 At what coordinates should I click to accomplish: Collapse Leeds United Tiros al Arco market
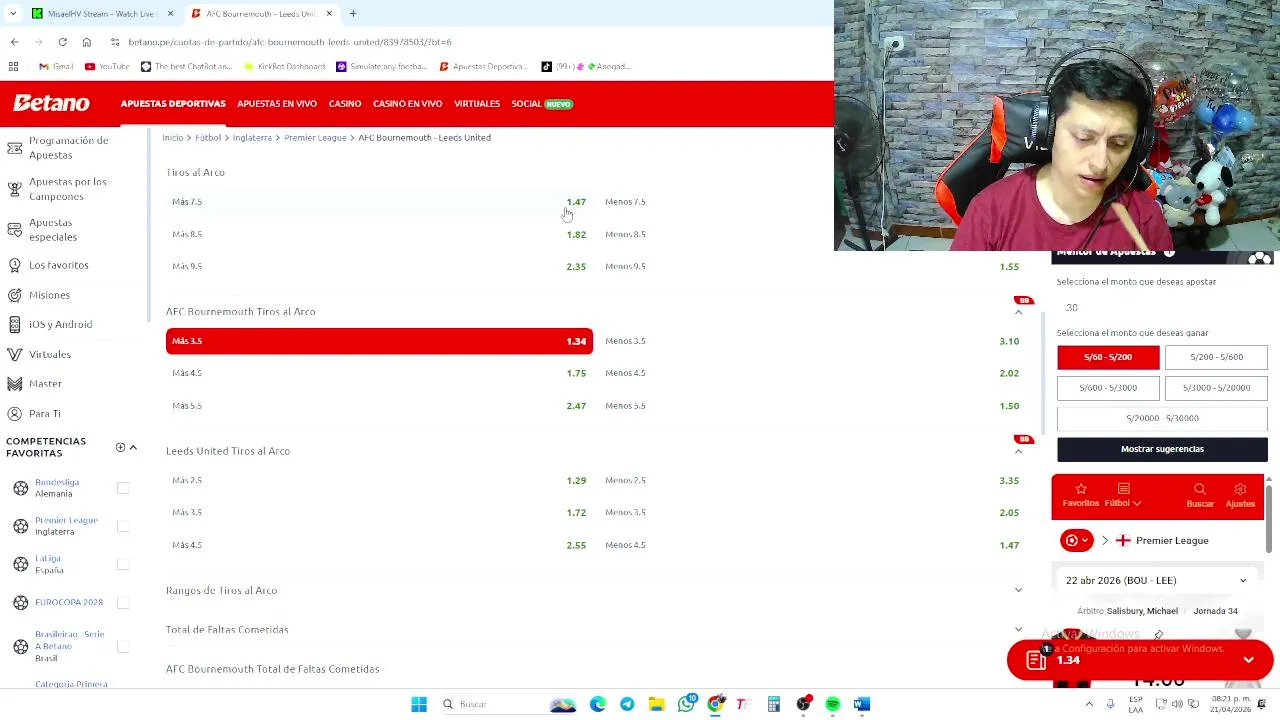click(x=1018, y=451)
